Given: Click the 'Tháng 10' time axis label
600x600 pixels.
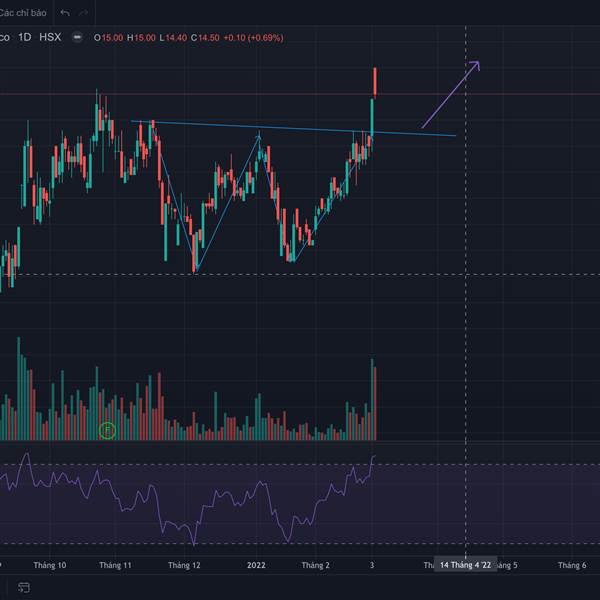Looking at the screenshot, I should pos(50,565).
